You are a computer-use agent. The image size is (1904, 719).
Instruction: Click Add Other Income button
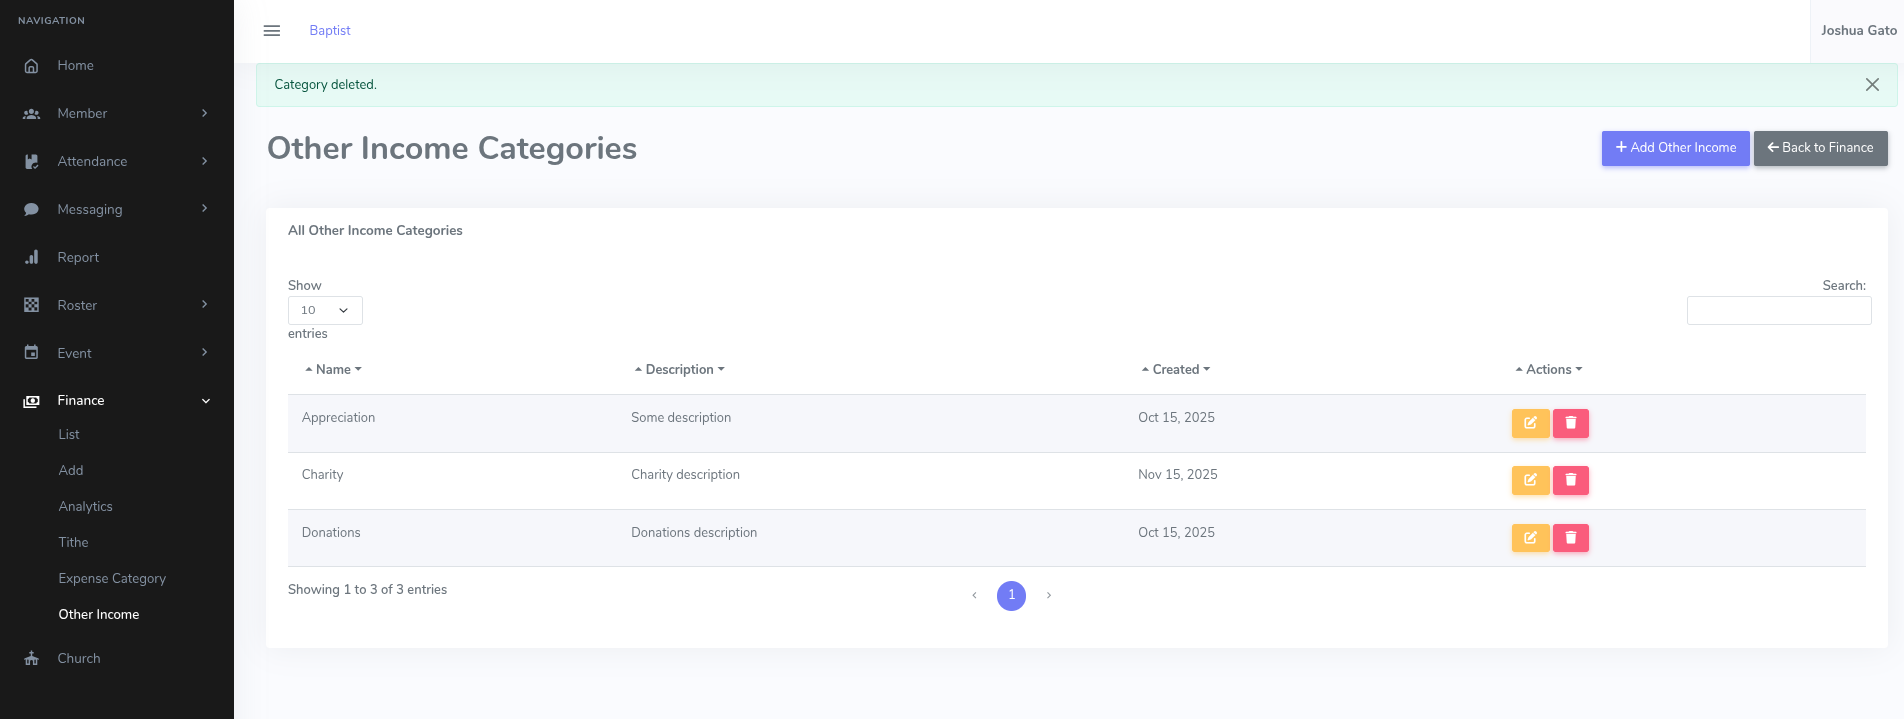1675,148
